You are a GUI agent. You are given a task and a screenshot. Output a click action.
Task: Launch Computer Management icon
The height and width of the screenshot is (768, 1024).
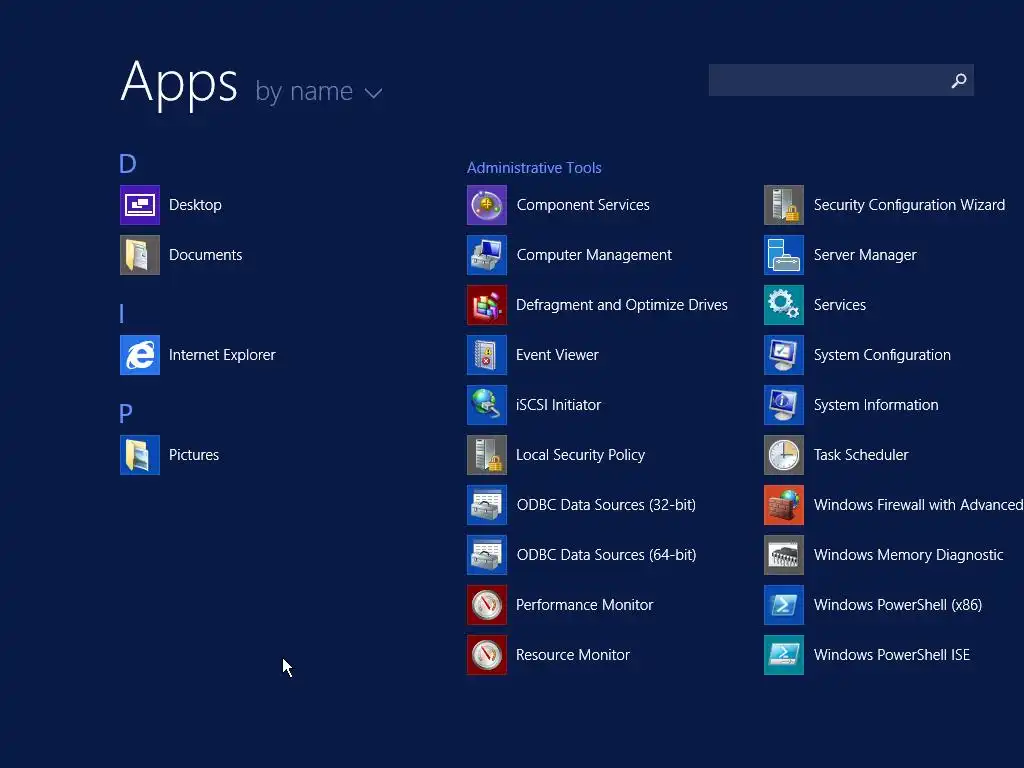(487, 255)
